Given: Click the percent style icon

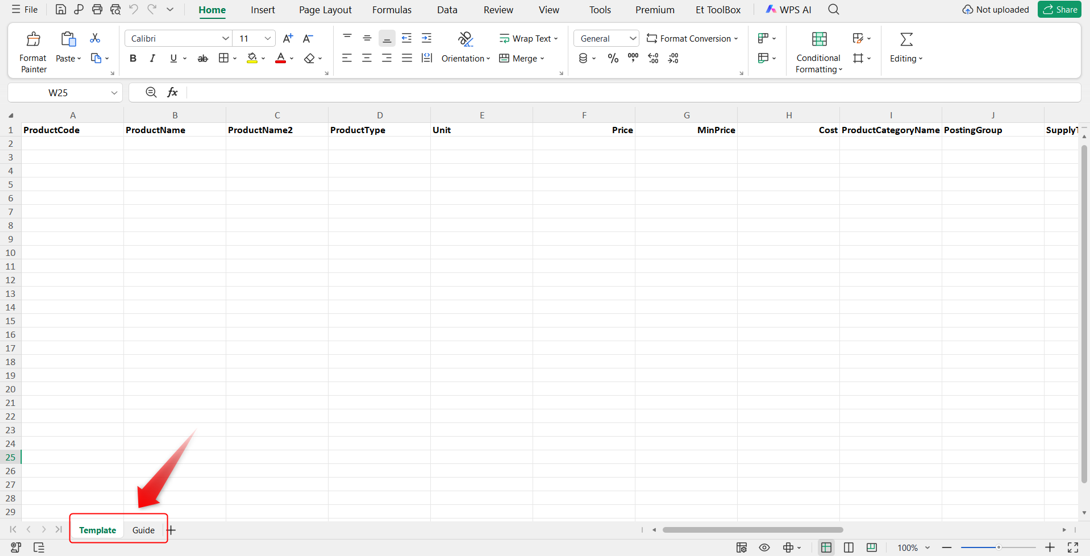Looking at the screenshot, I should click(613, 59).
